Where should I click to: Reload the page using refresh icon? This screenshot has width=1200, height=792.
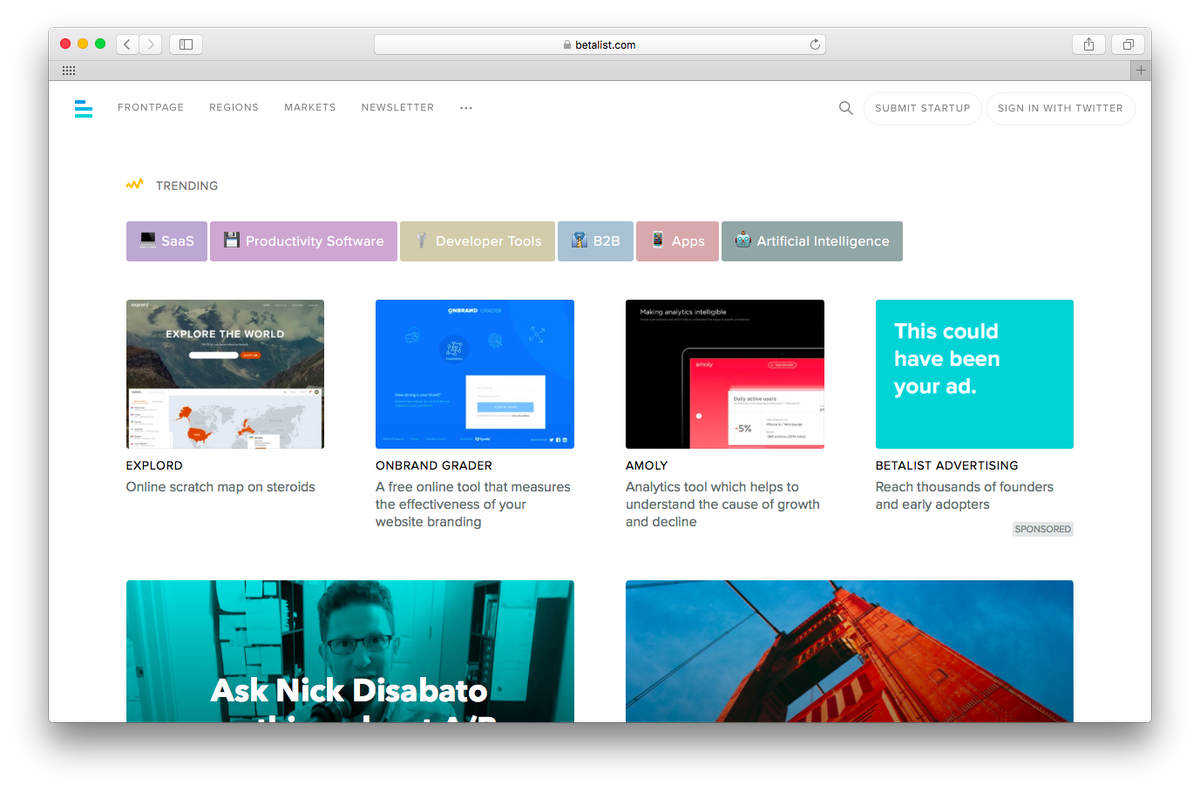[x=815, y=44]
